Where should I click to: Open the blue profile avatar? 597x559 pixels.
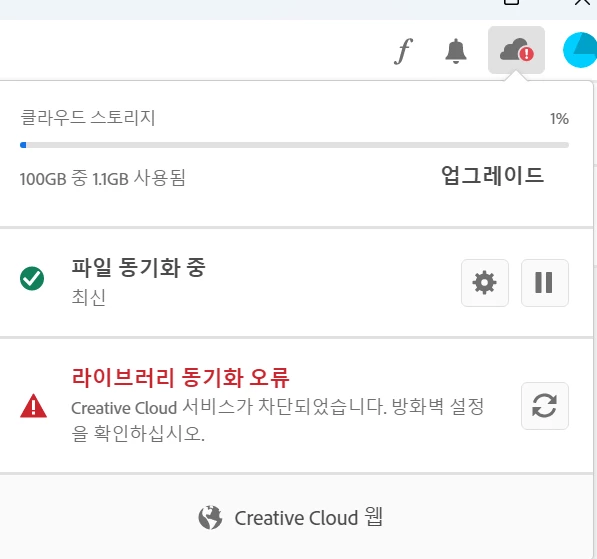point(580,50)
